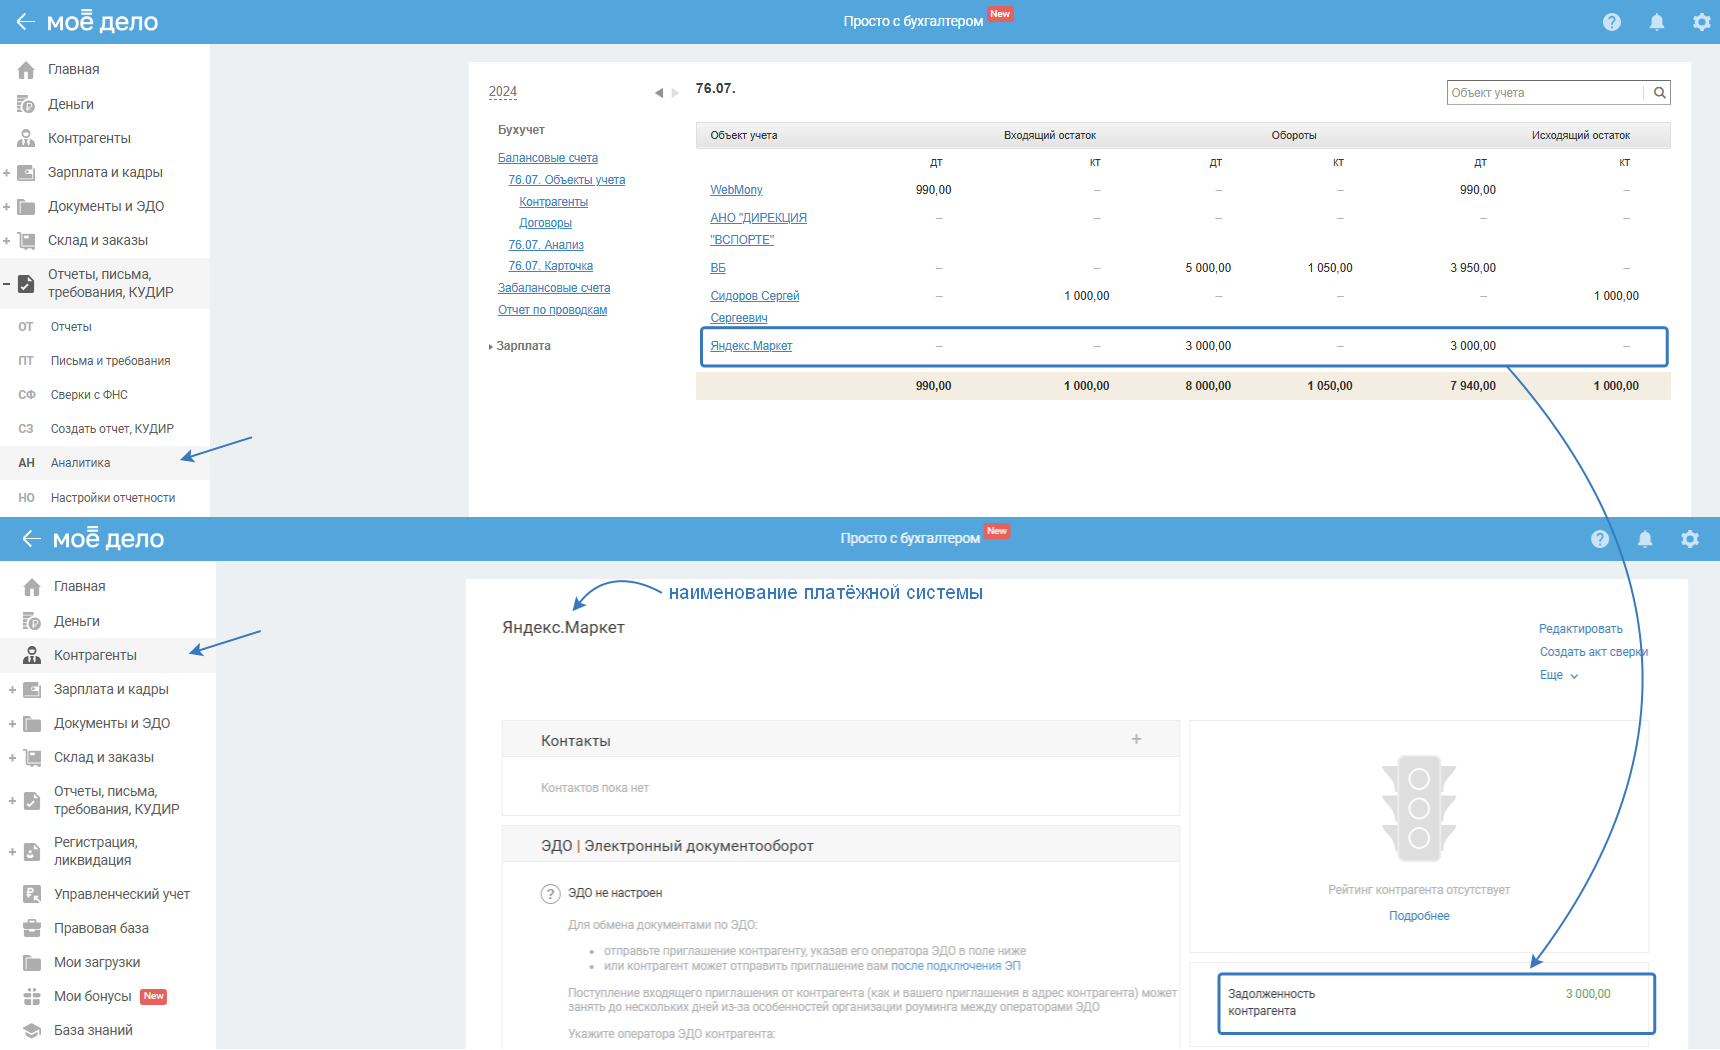Open the notifications bell in the lower header
This screenshot has width=1720, height=1050.
coord(1645,539)
